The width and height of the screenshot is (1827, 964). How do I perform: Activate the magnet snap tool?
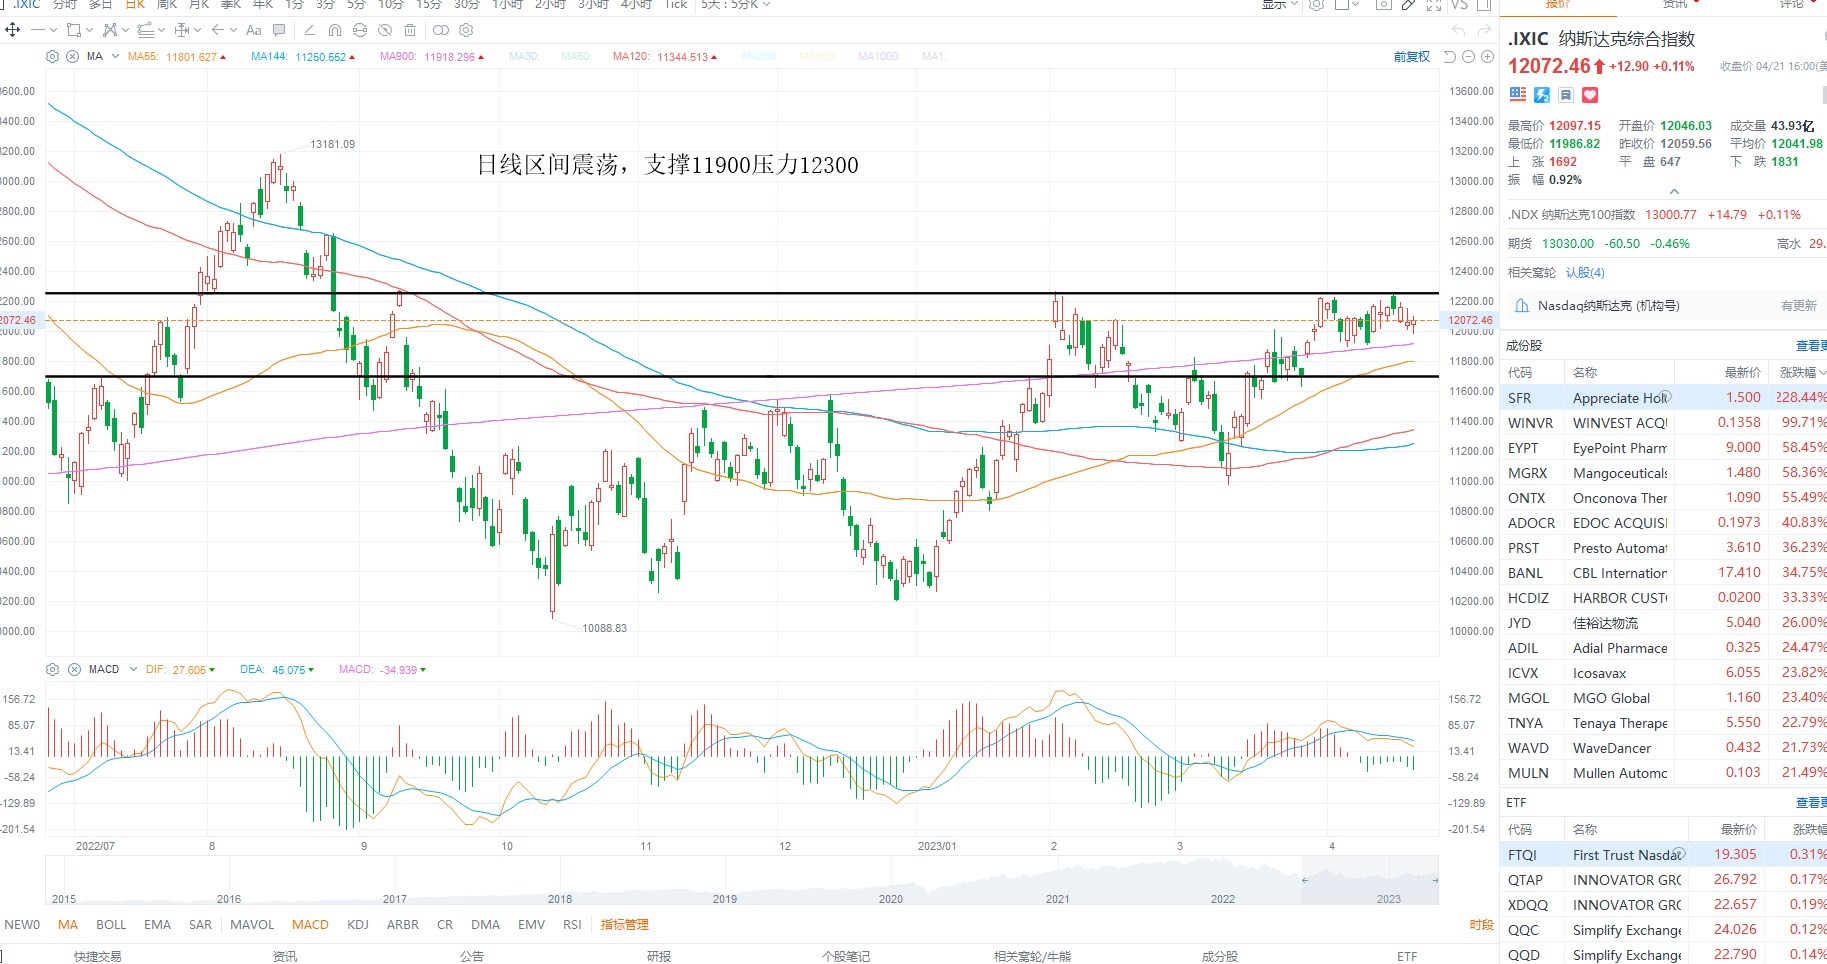click(x=335, y=30)
